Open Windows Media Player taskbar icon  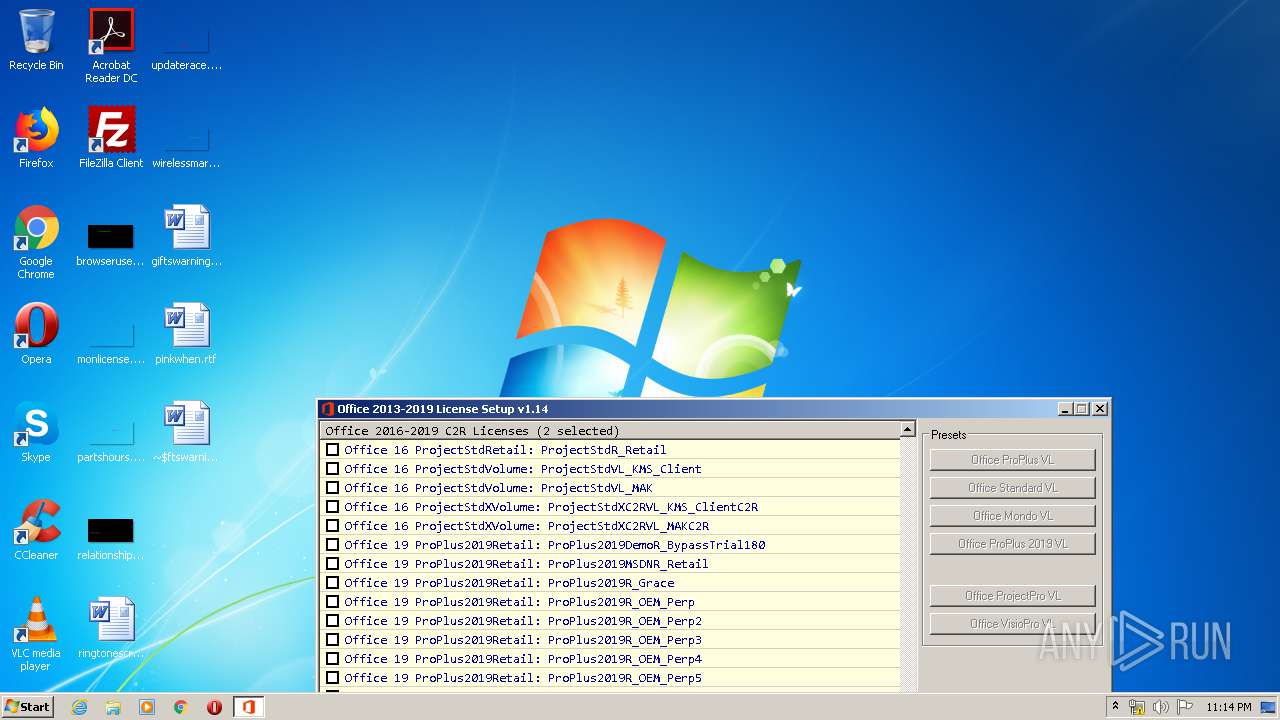click(x=147, y=707)
